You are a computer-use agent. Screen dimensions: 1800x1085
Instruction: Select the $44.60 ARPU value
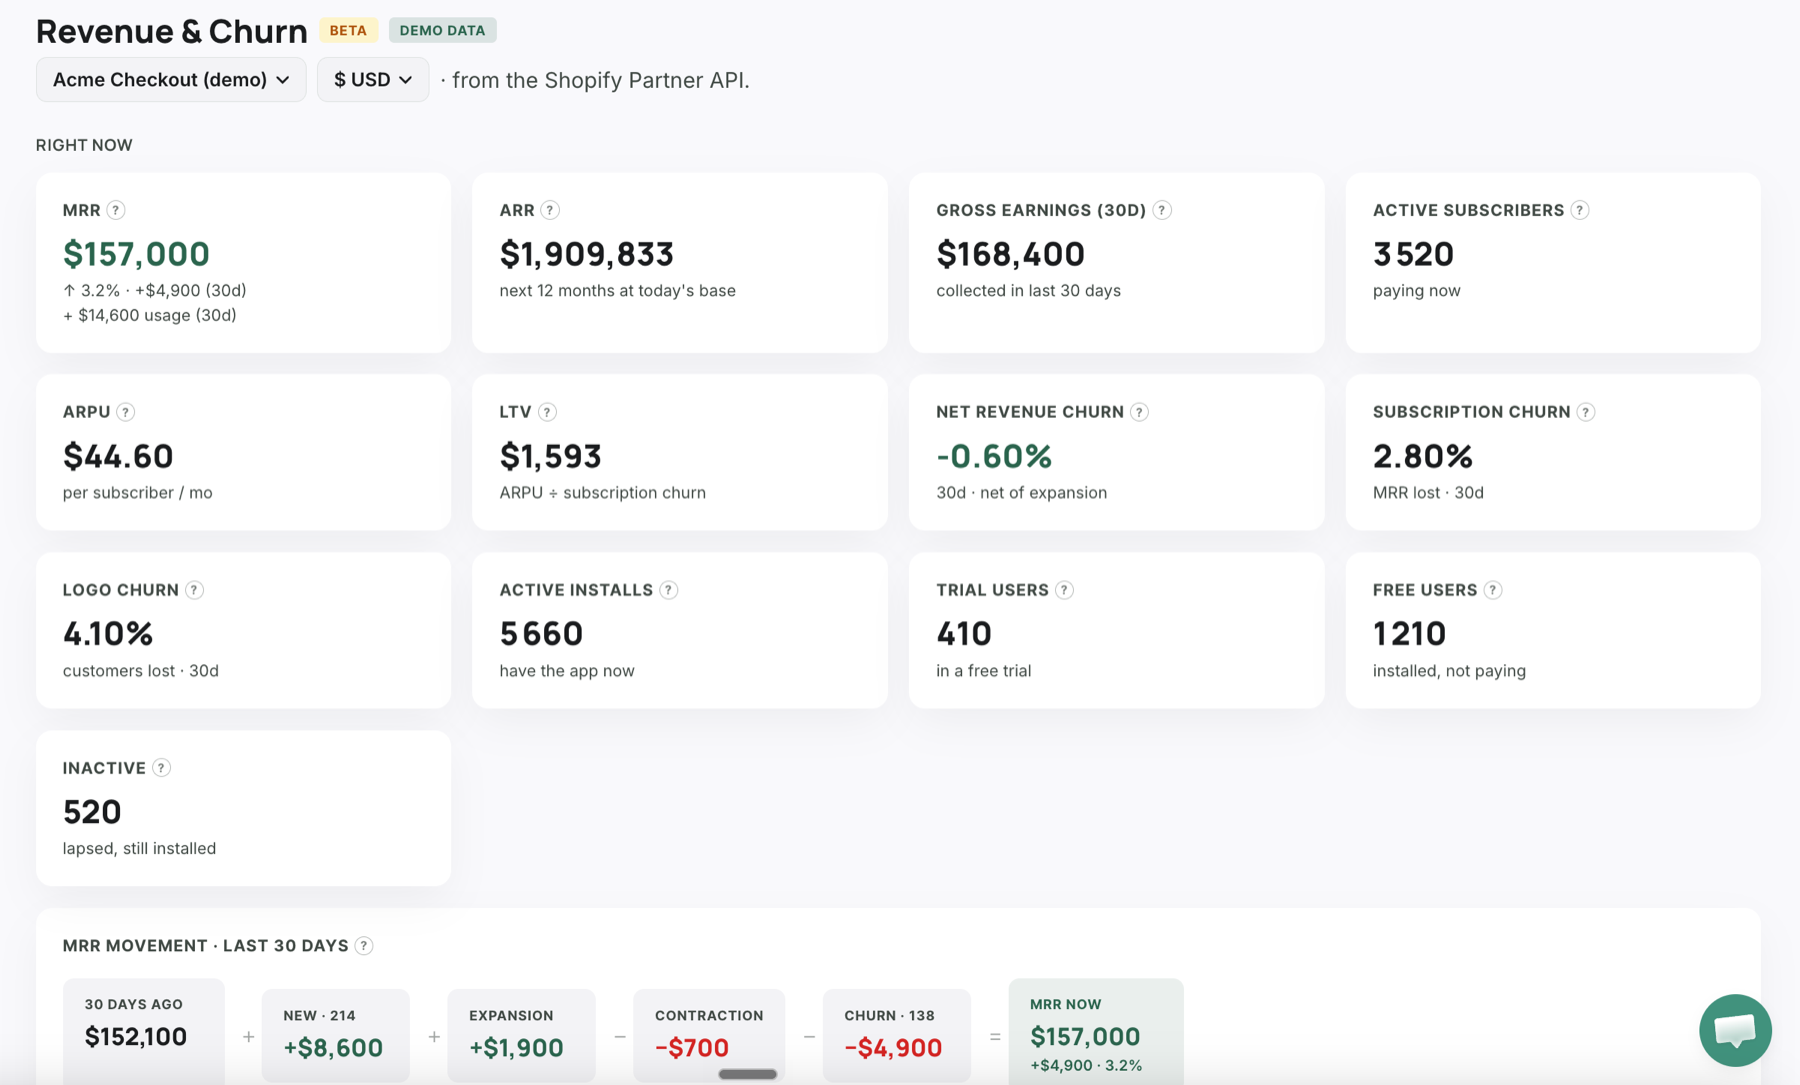coord(118,456)
